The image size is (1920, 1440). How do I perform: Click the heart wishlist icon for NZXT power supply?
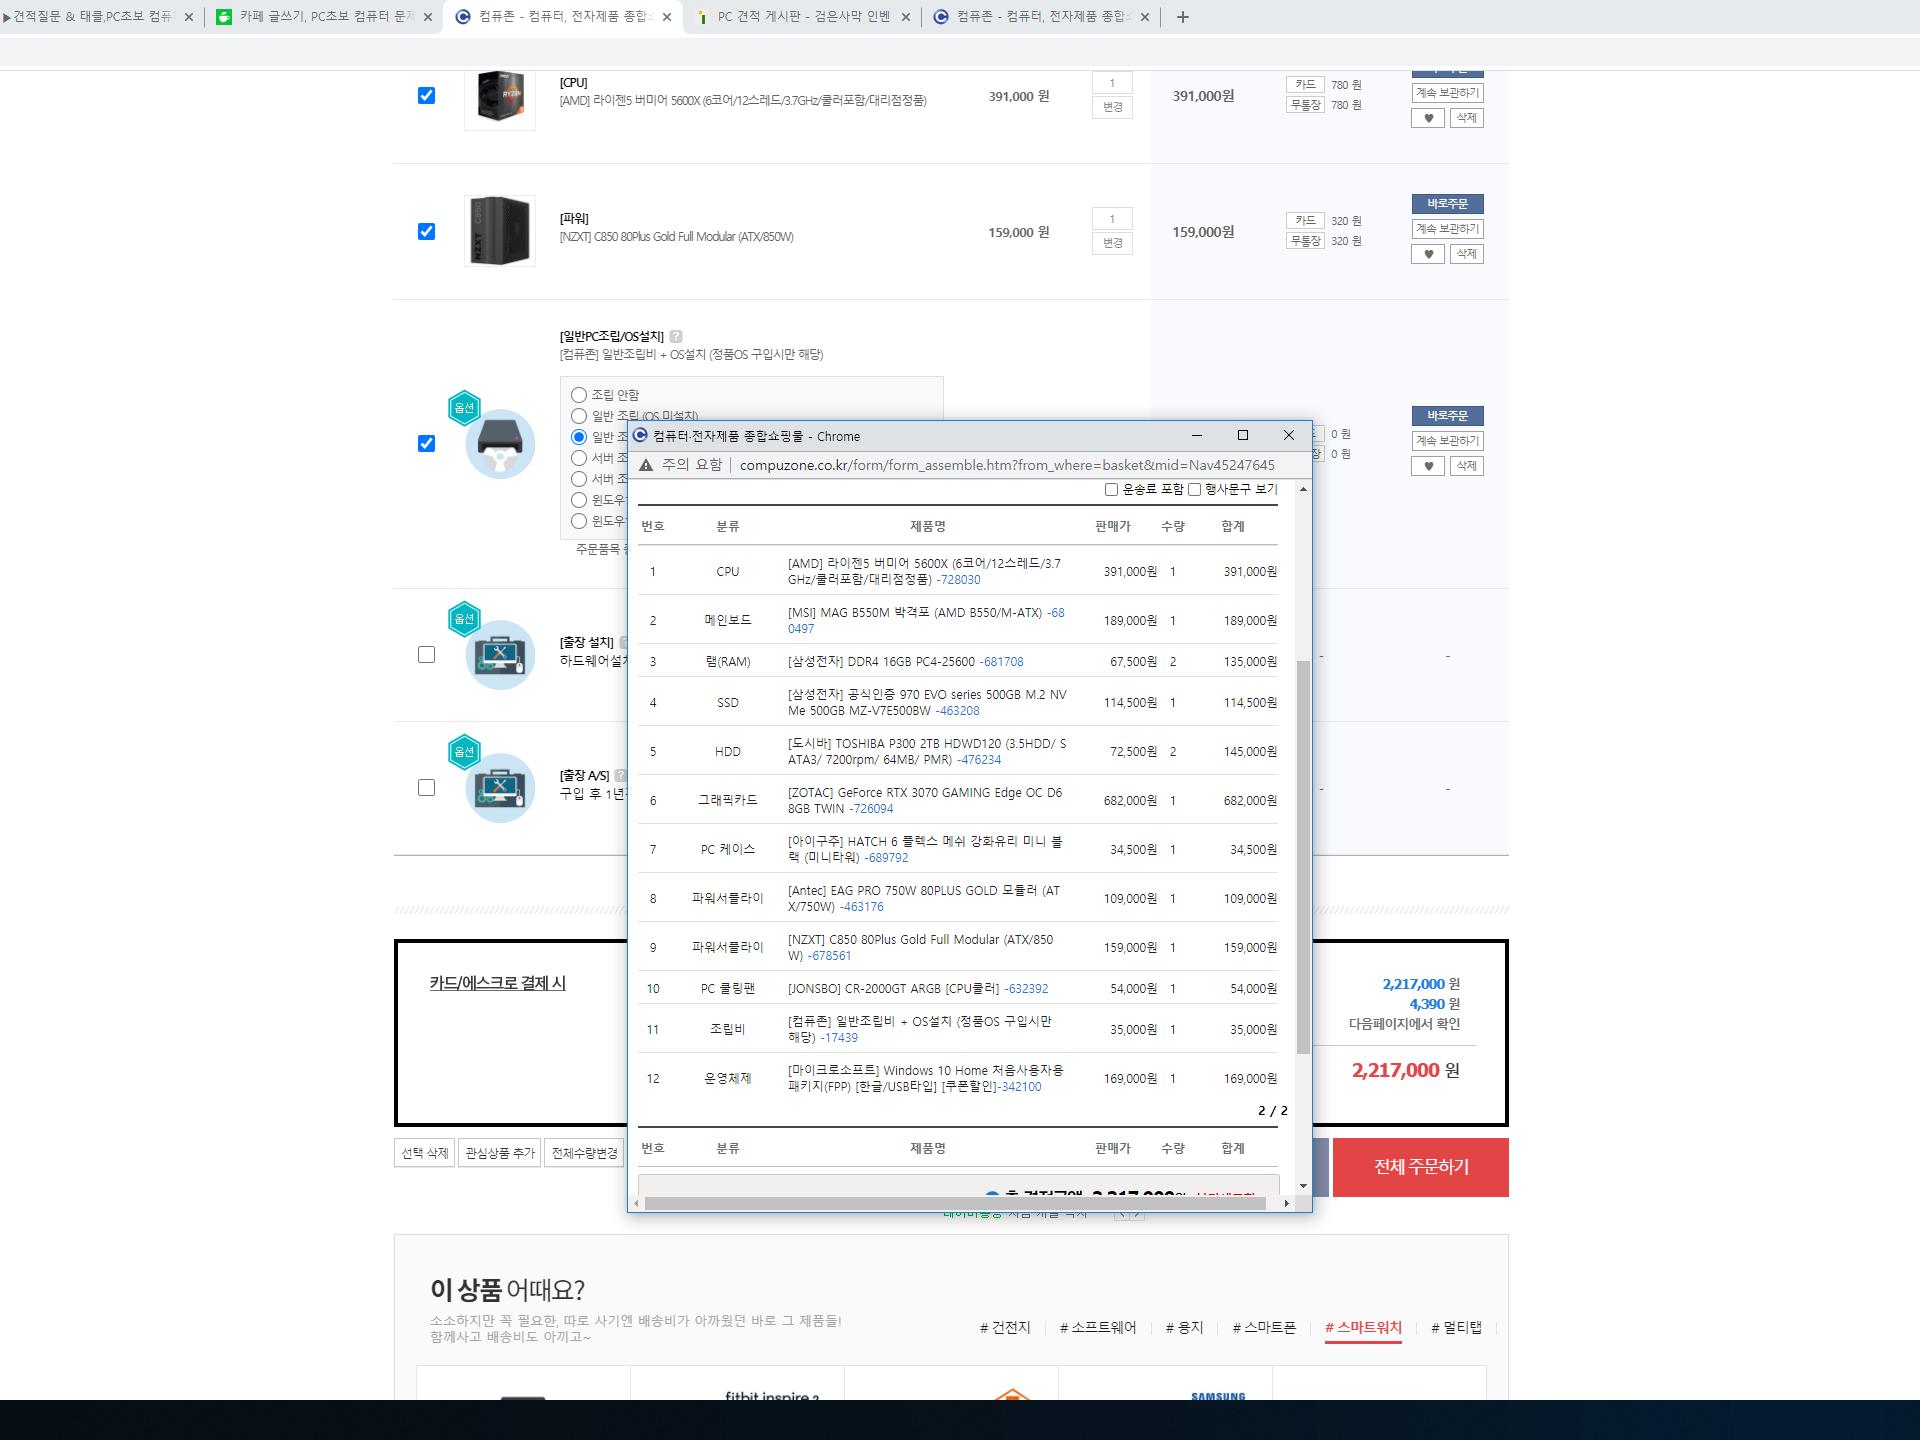tap(1427, 254)
